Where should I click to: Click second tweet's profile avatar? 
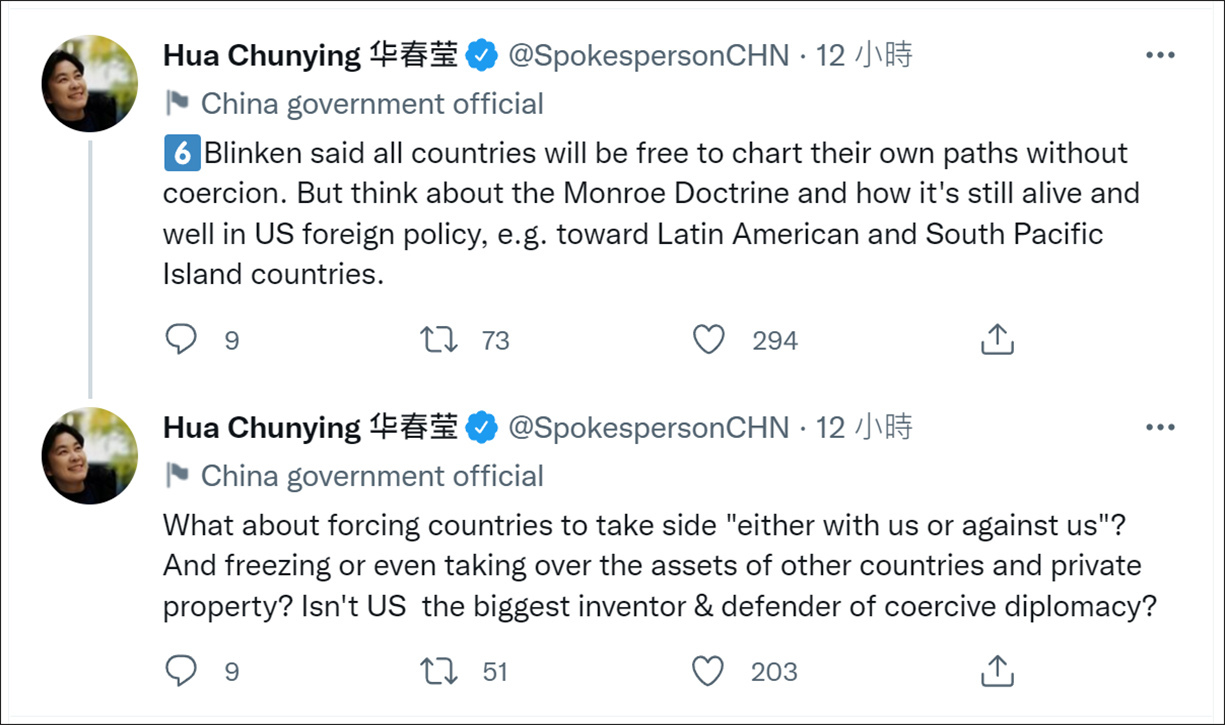90,456
